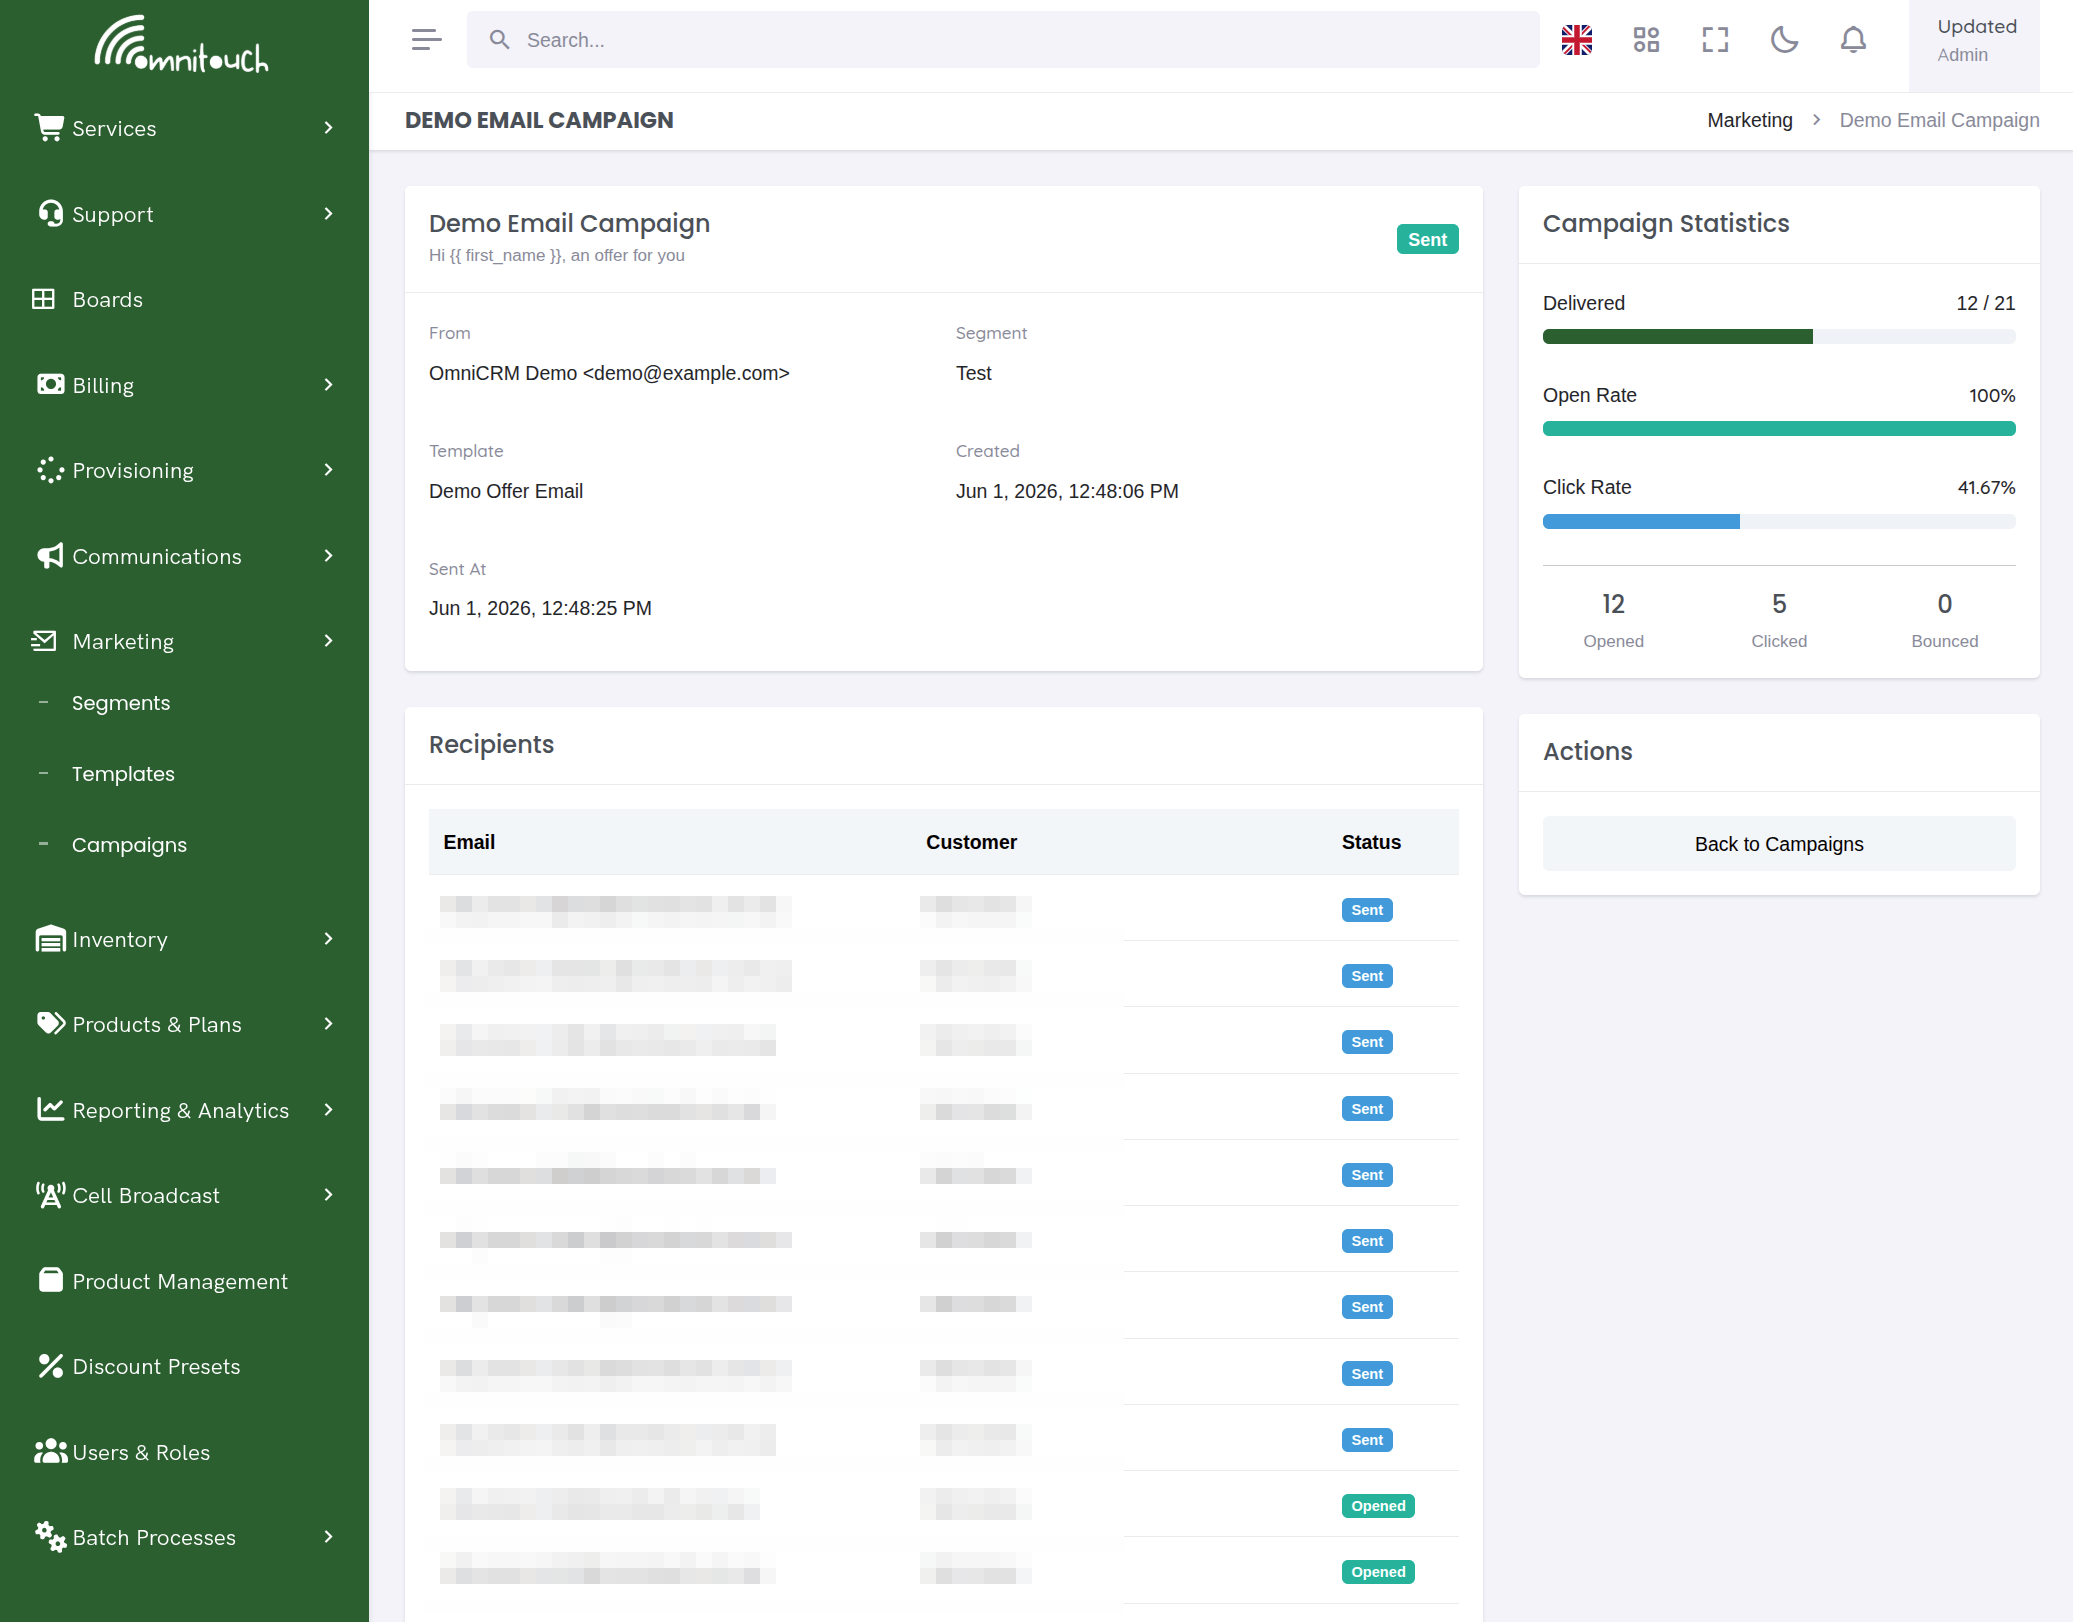Click the Reporting & Analytics chart icon
The image size is (2073, 1622).
pyautogui.click(x=50, y=1110)
